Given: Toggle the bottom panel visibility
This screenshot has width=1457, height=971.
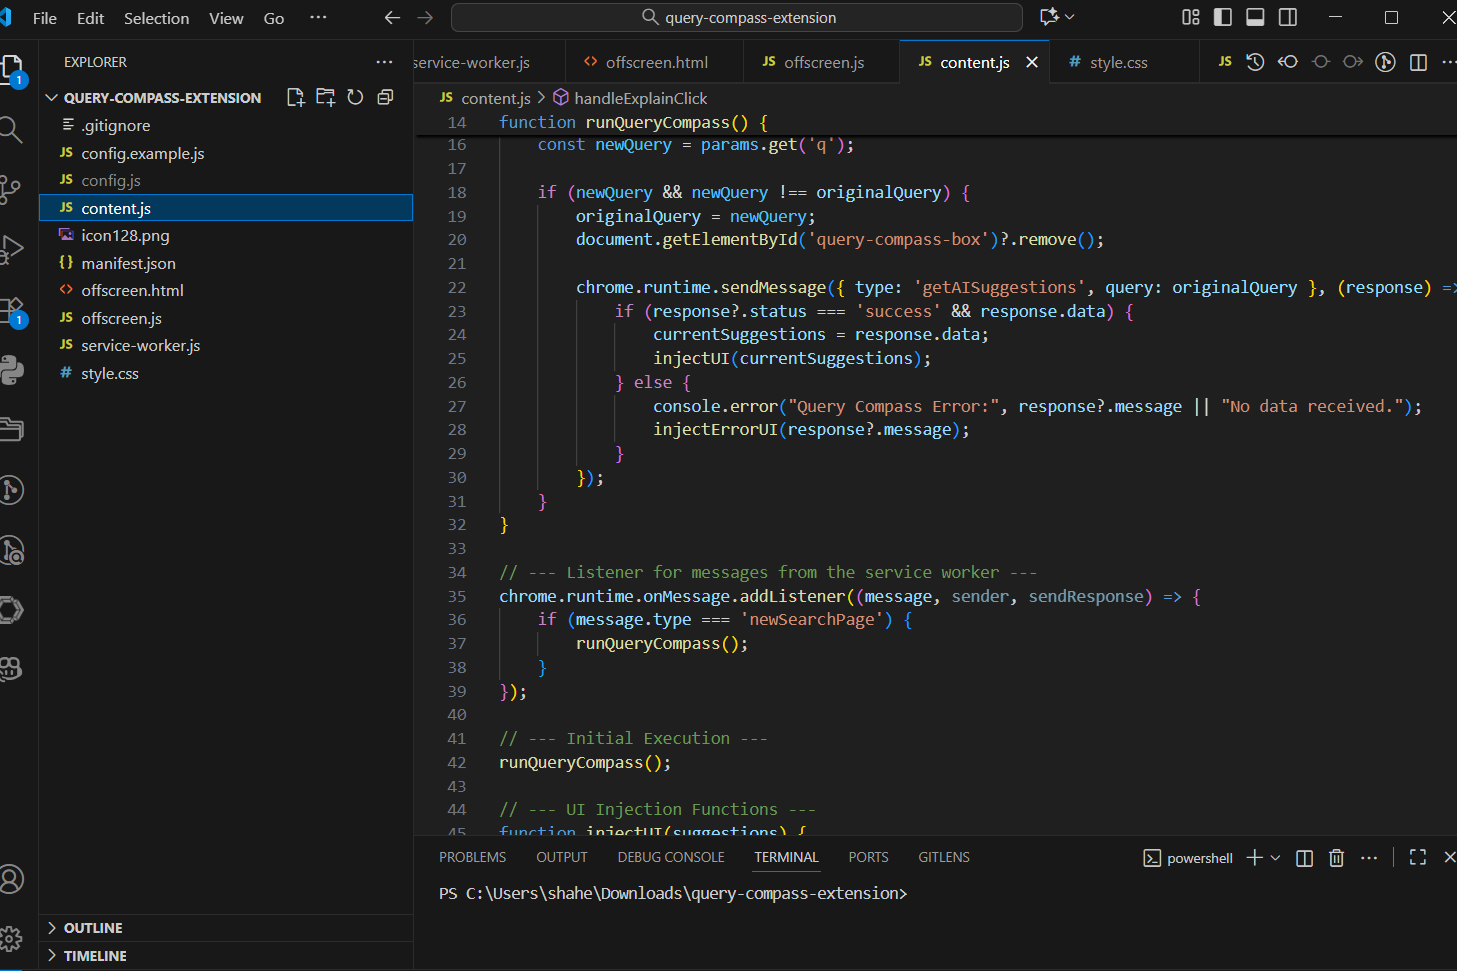Looking at the screenshot, I should (x=1255, y=17).
